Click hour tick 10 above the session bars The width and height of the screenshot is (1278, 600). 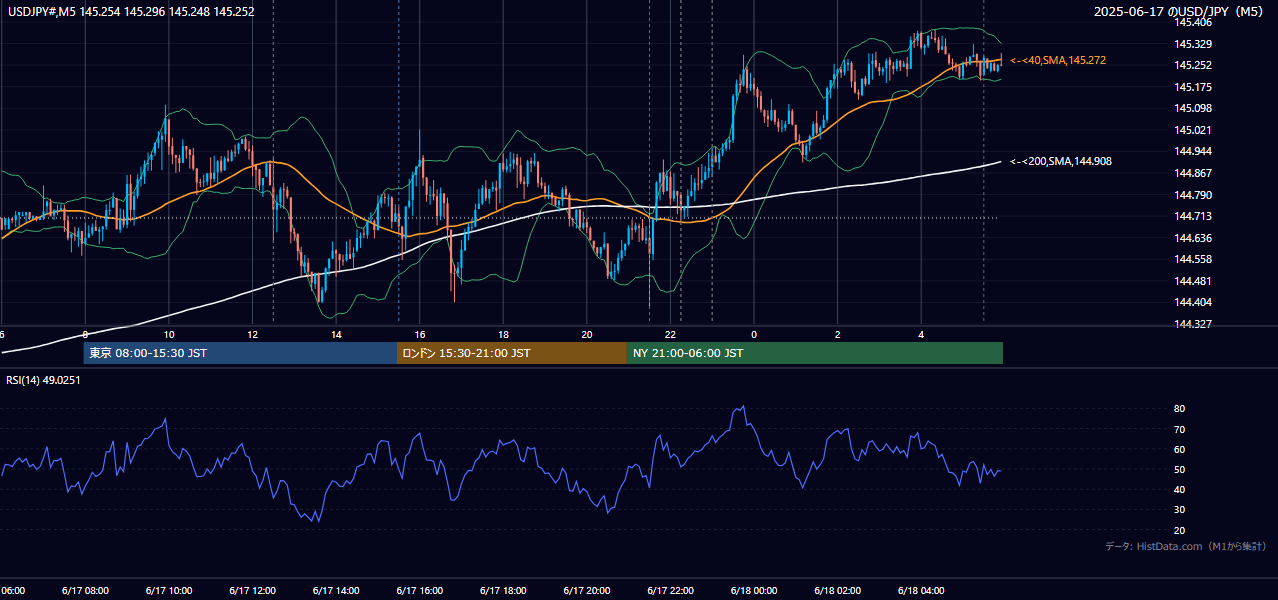[x=169, y=334]
